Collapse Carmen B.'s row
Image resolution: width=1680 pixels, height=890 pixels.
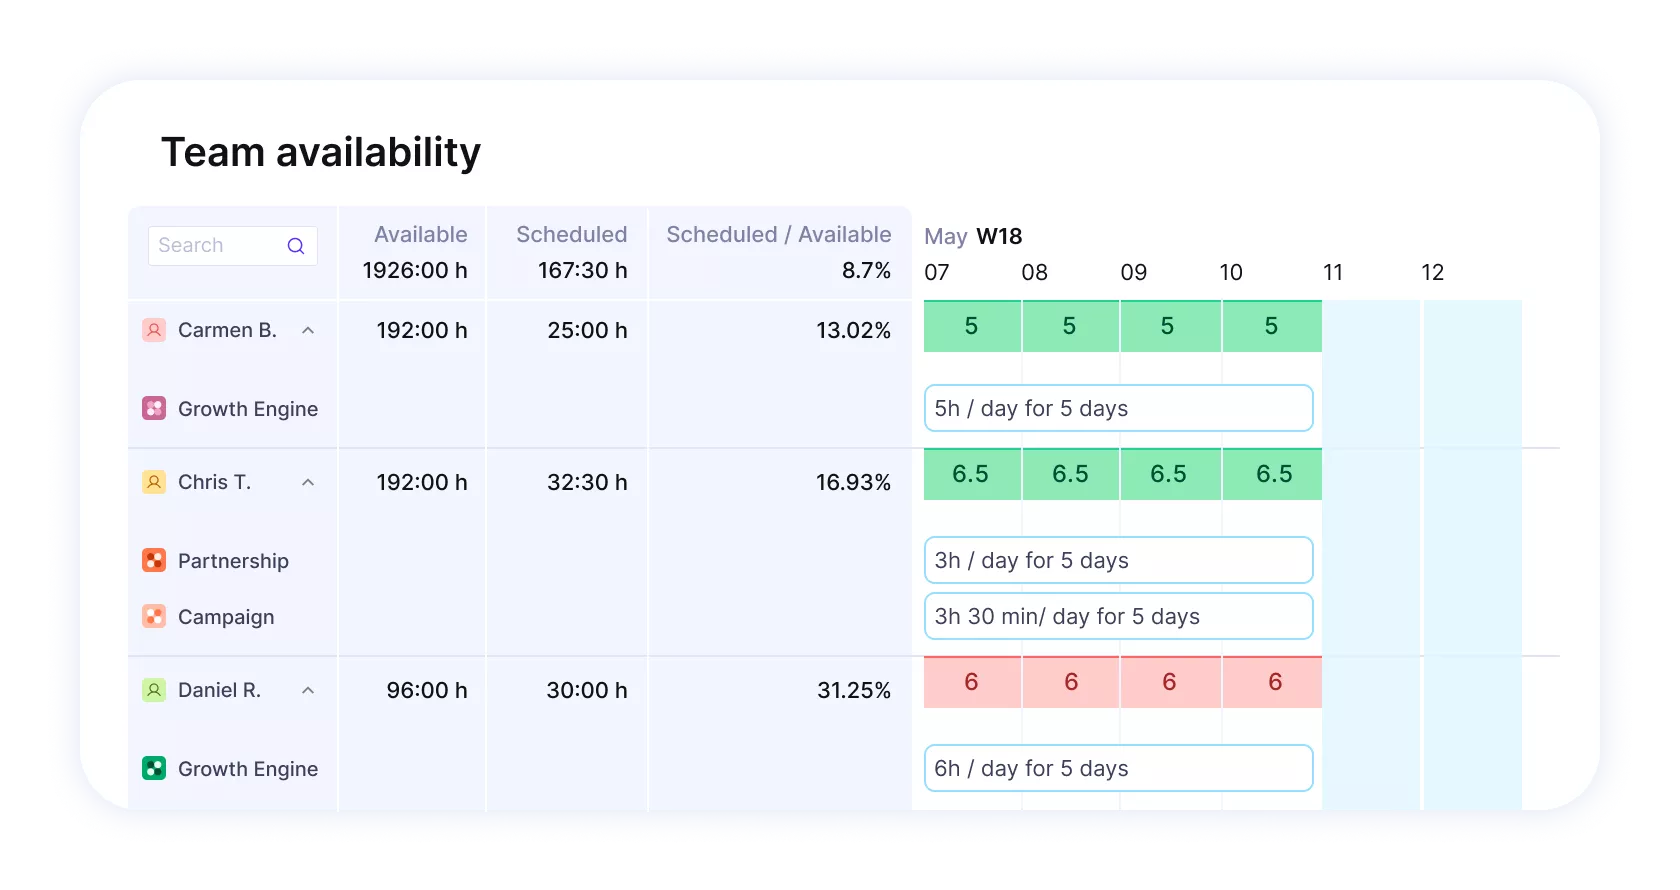[x=308, y=330]
